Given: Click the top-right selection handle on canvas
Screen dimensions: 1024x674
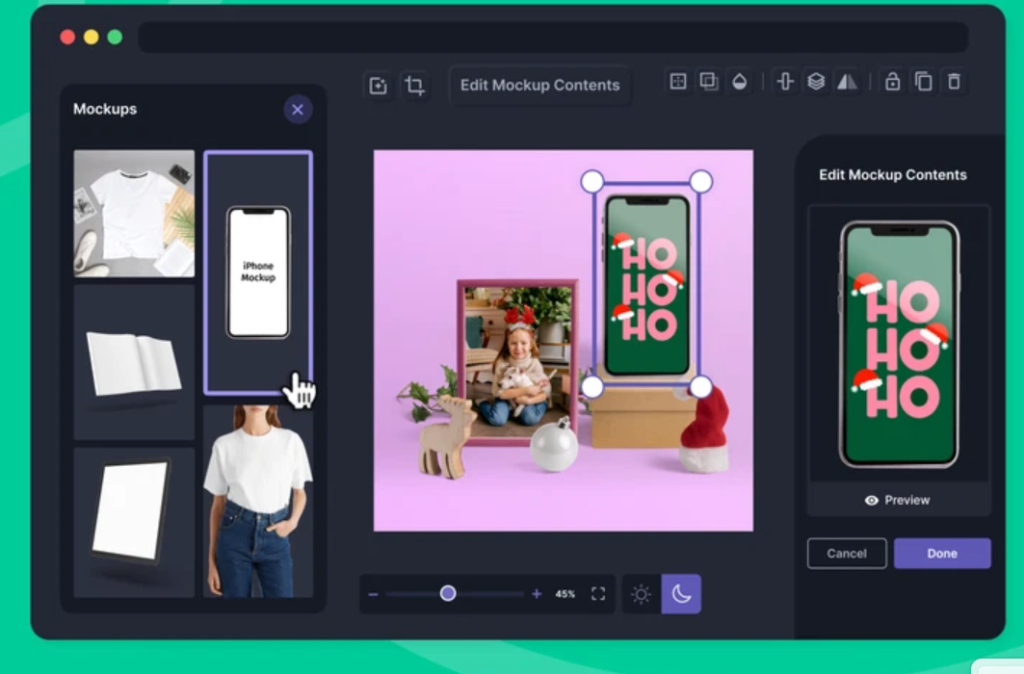Looking at the screenshot, I should tap(701, 182).
